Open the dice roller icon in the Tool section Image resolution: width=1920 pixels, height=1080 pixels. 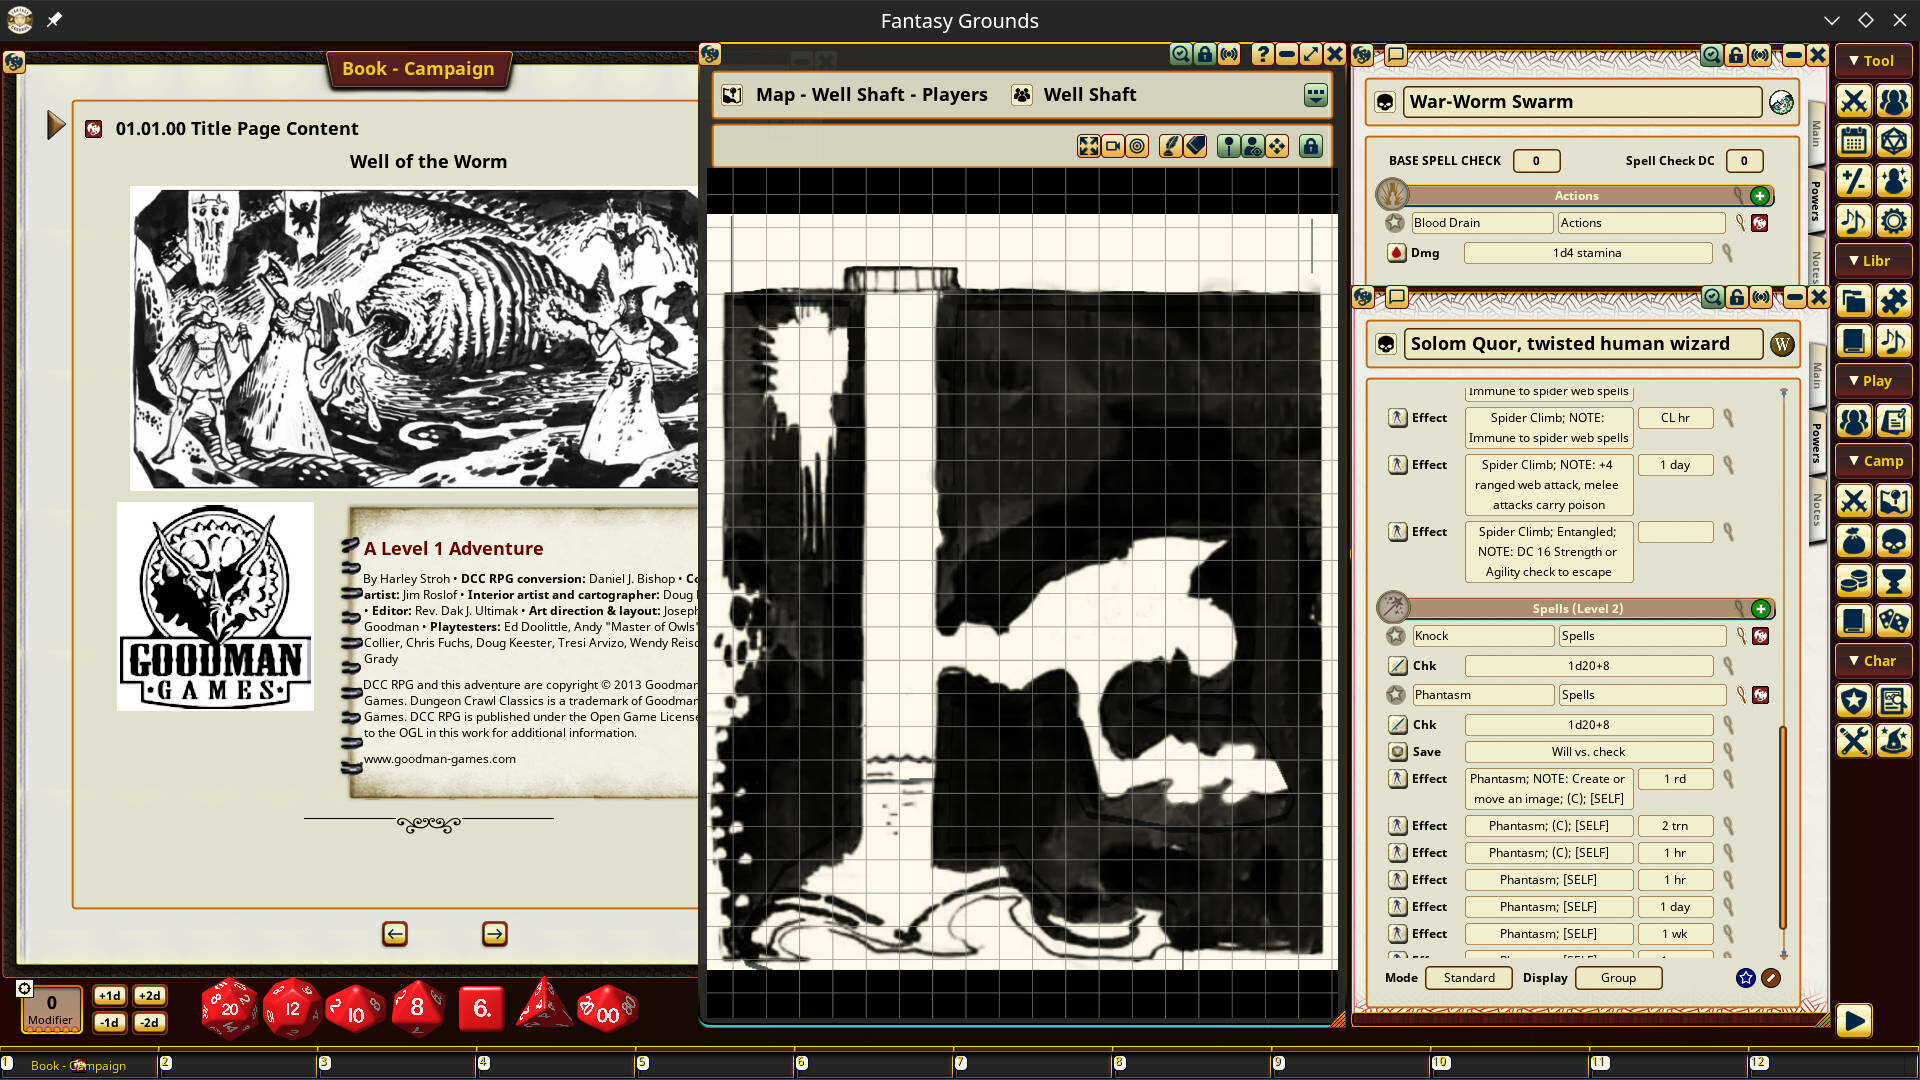[1896, 140]
